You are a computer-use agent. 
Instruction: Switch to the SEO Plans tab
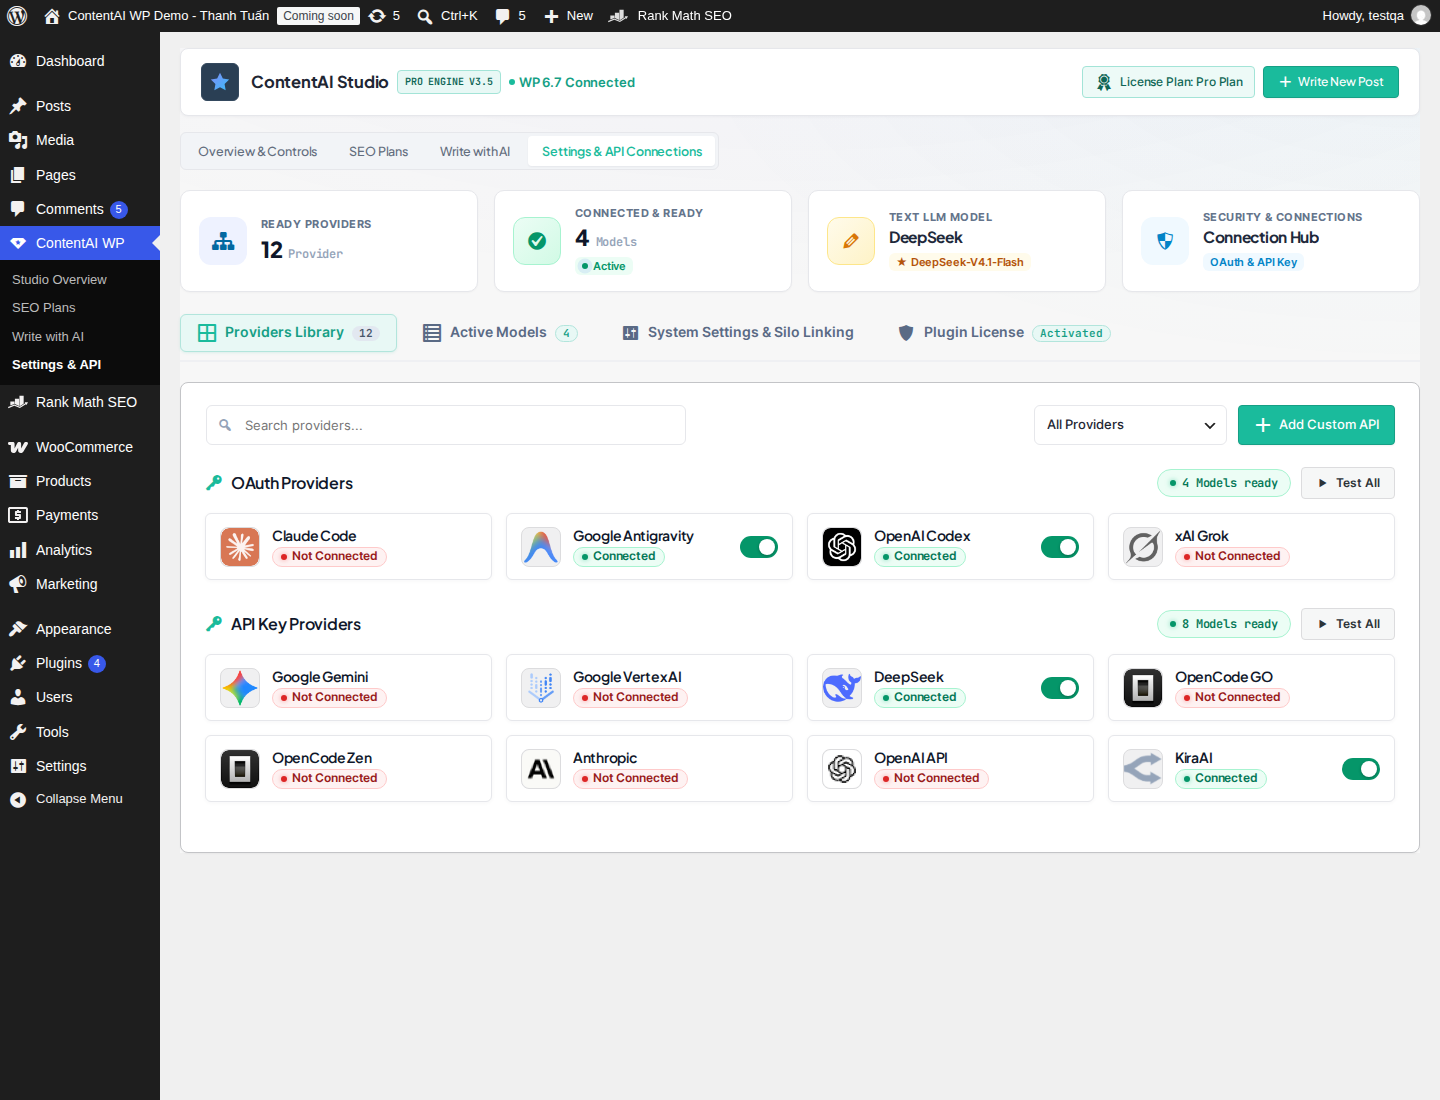pyautogui.click(x=378, y=152)
